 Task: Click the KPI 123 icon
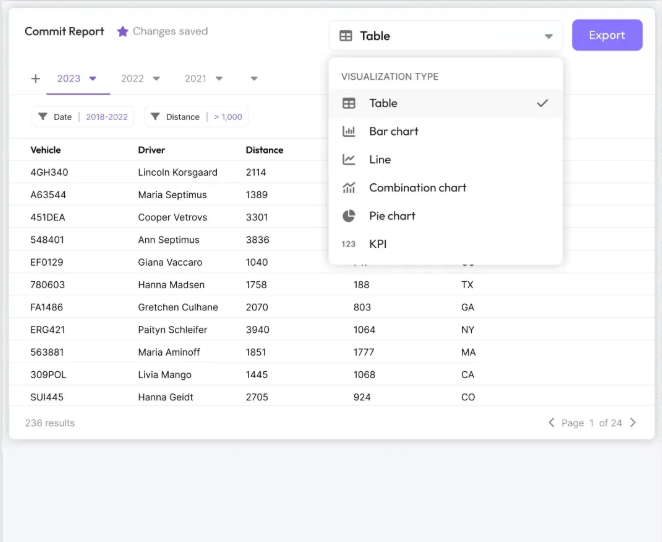(x=349, y=244)
